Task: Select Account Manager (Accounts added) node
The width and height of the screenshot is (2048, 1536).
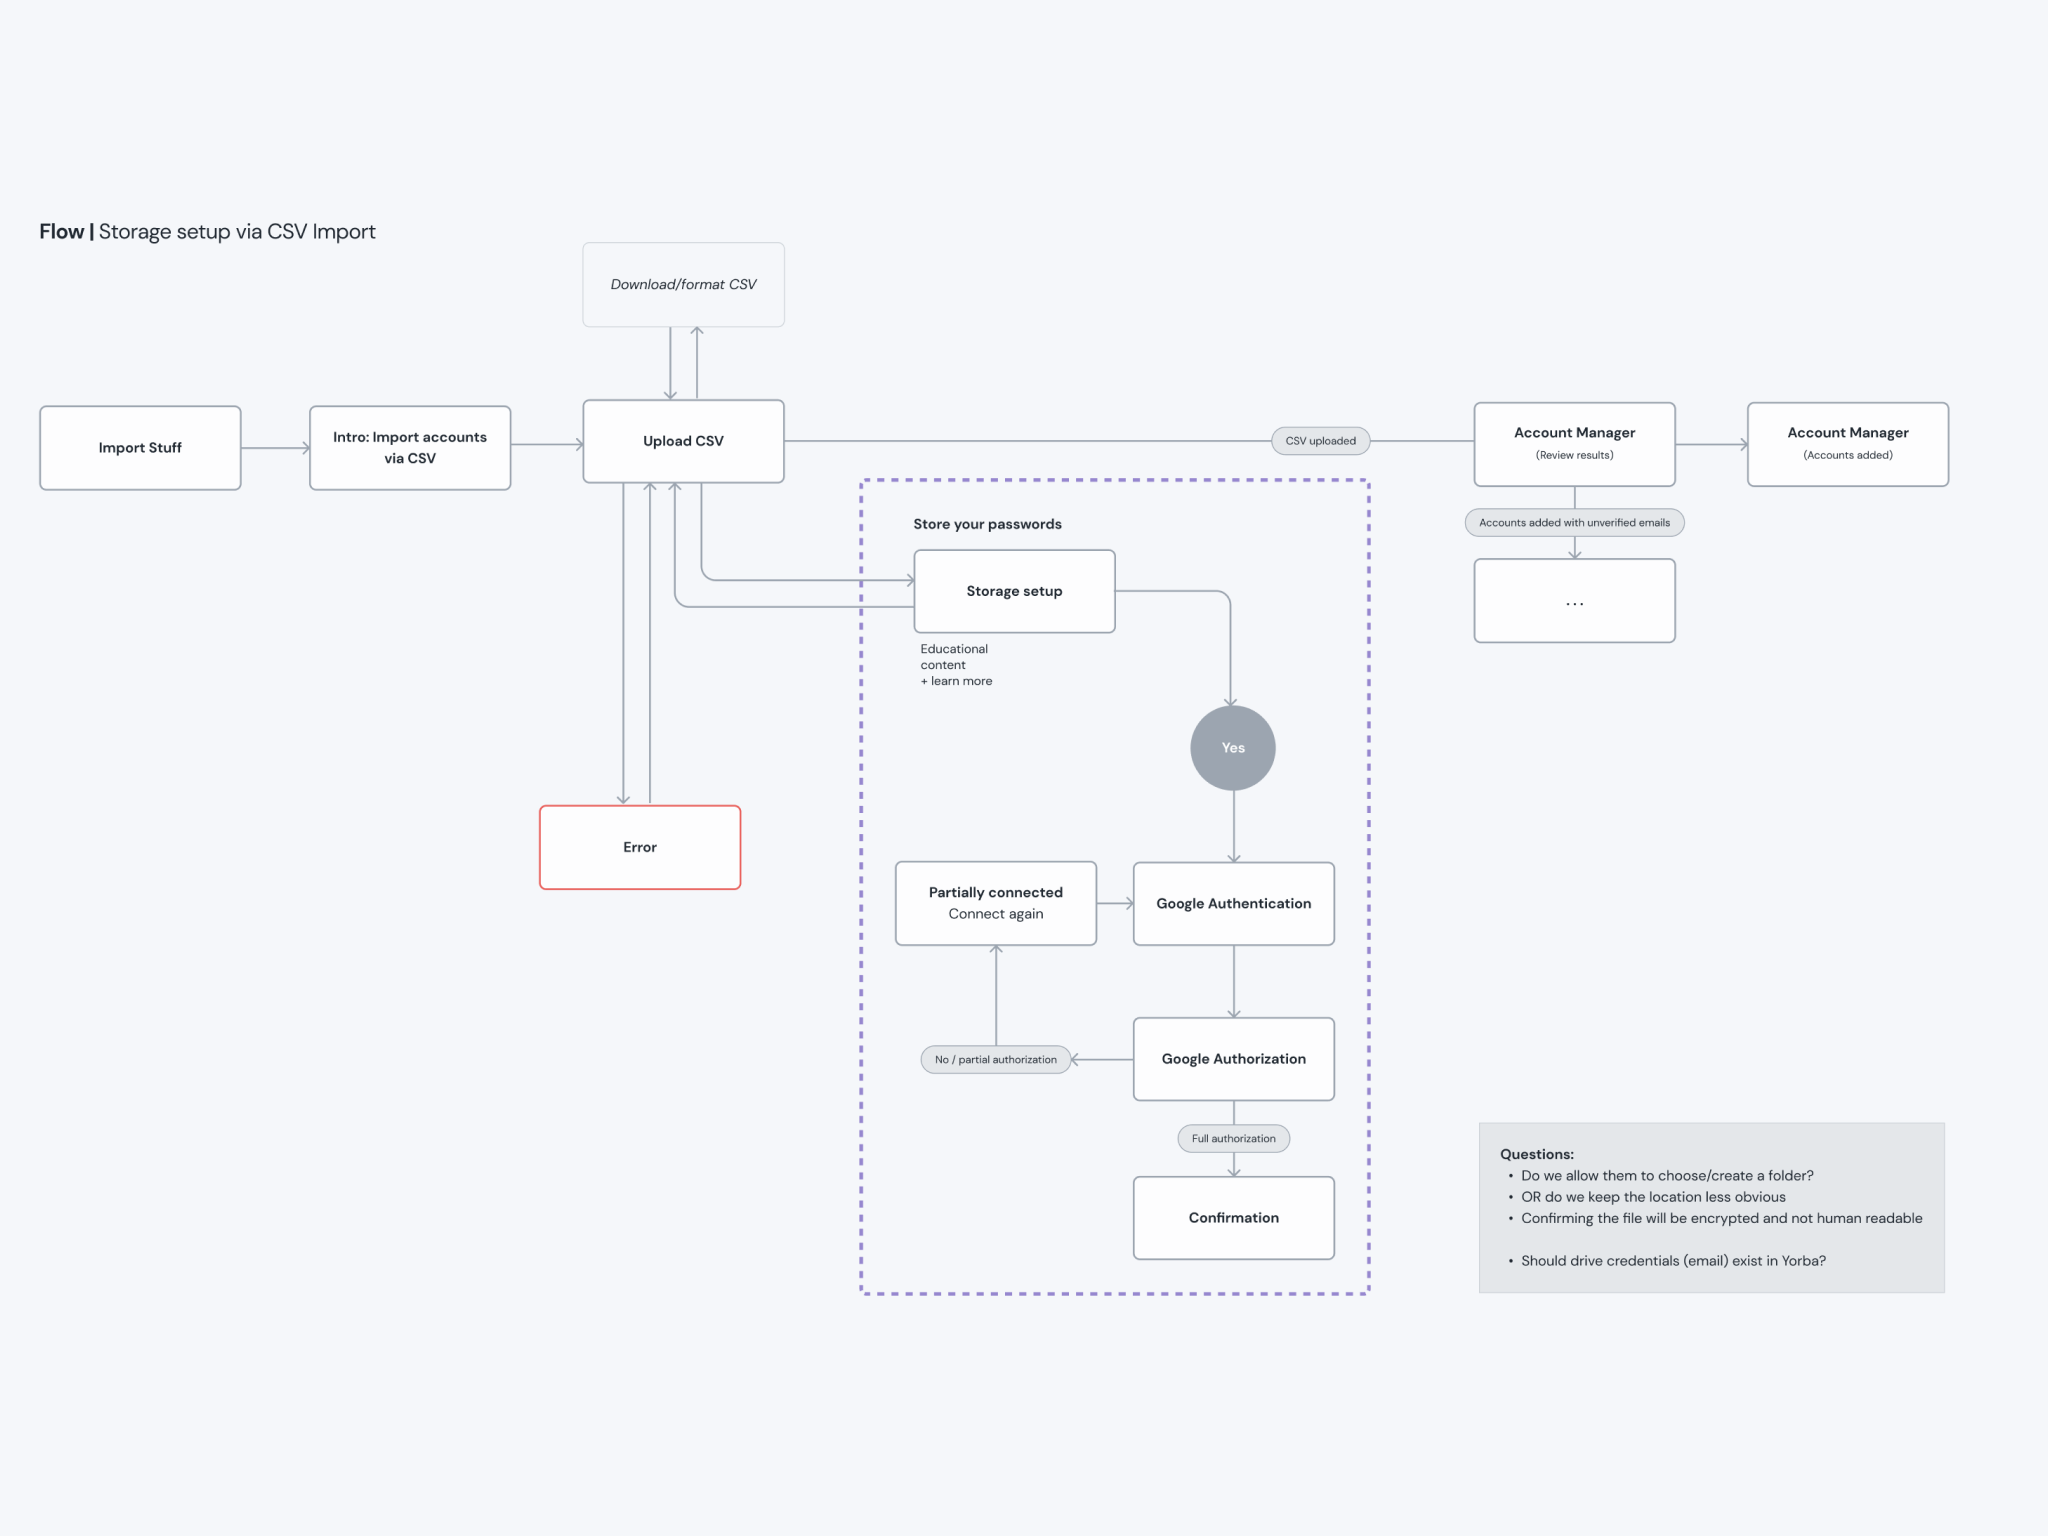Action: point(1847,444)
